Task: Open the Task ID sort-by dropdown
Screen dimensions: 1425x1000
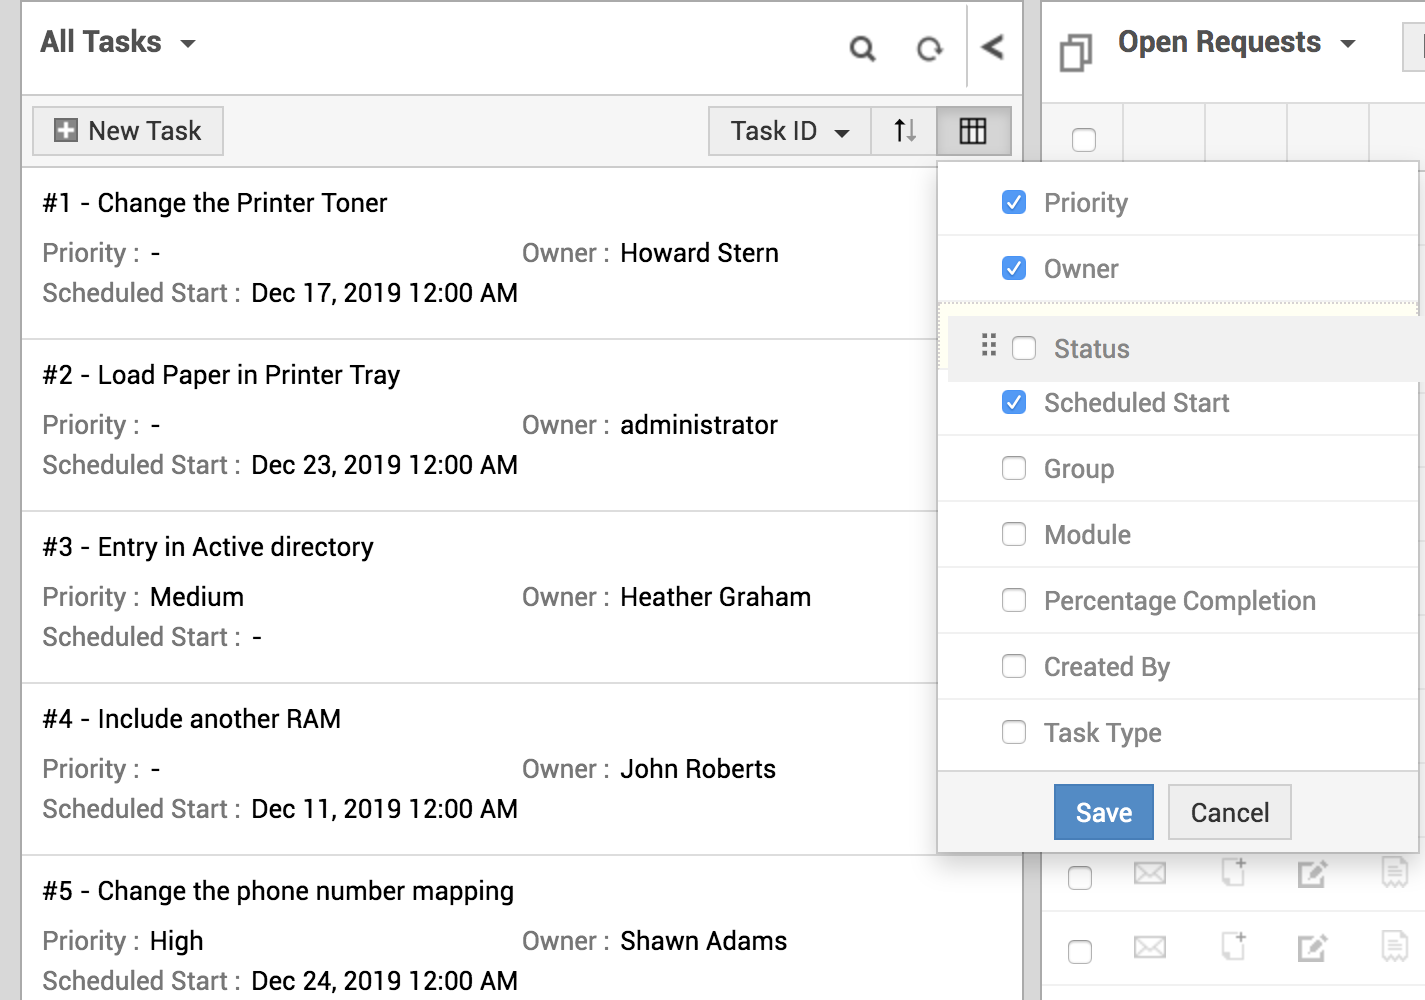Action: [x=790, y=131]
